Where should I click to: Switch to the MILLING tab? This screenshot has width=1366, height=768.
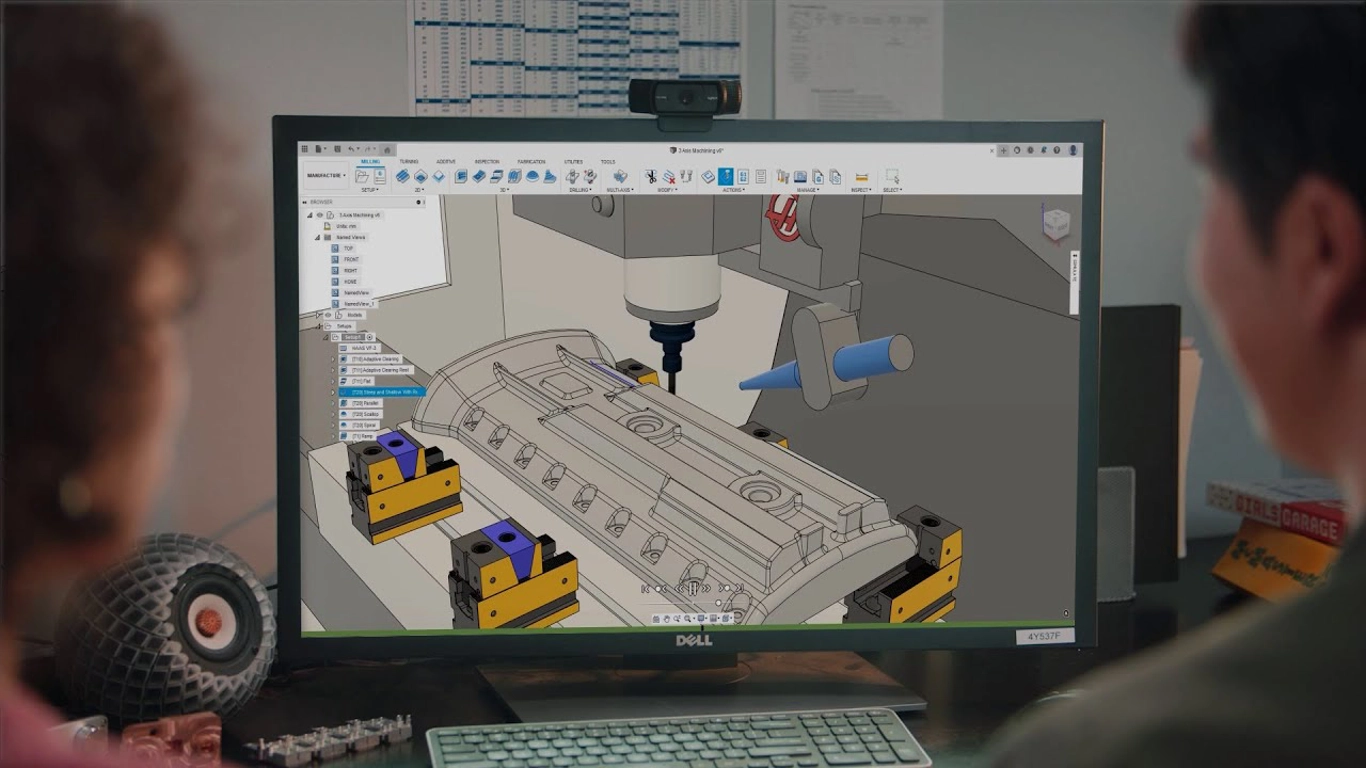click(x=370, y=161)
